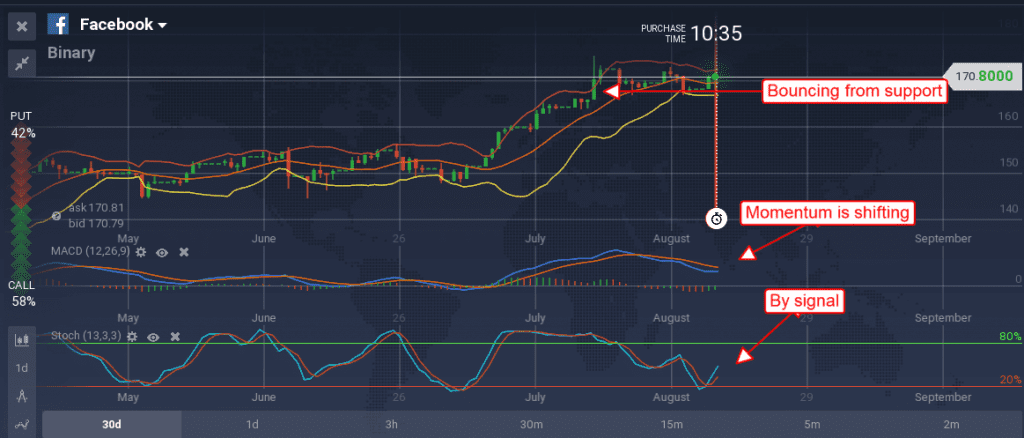Open the Facebook asset dropdown
This screenshot has height=438, width=1024.
(123, 25)
